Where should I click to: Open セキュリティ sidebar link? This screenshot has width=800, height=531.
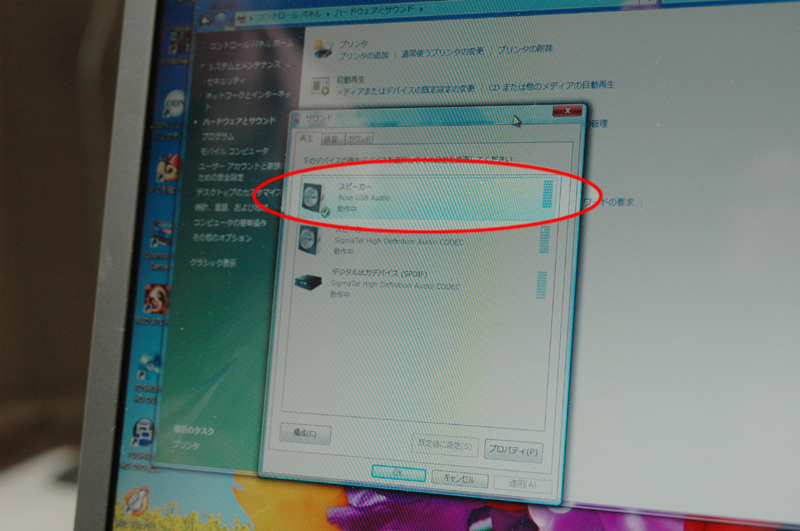click(224, 81)
